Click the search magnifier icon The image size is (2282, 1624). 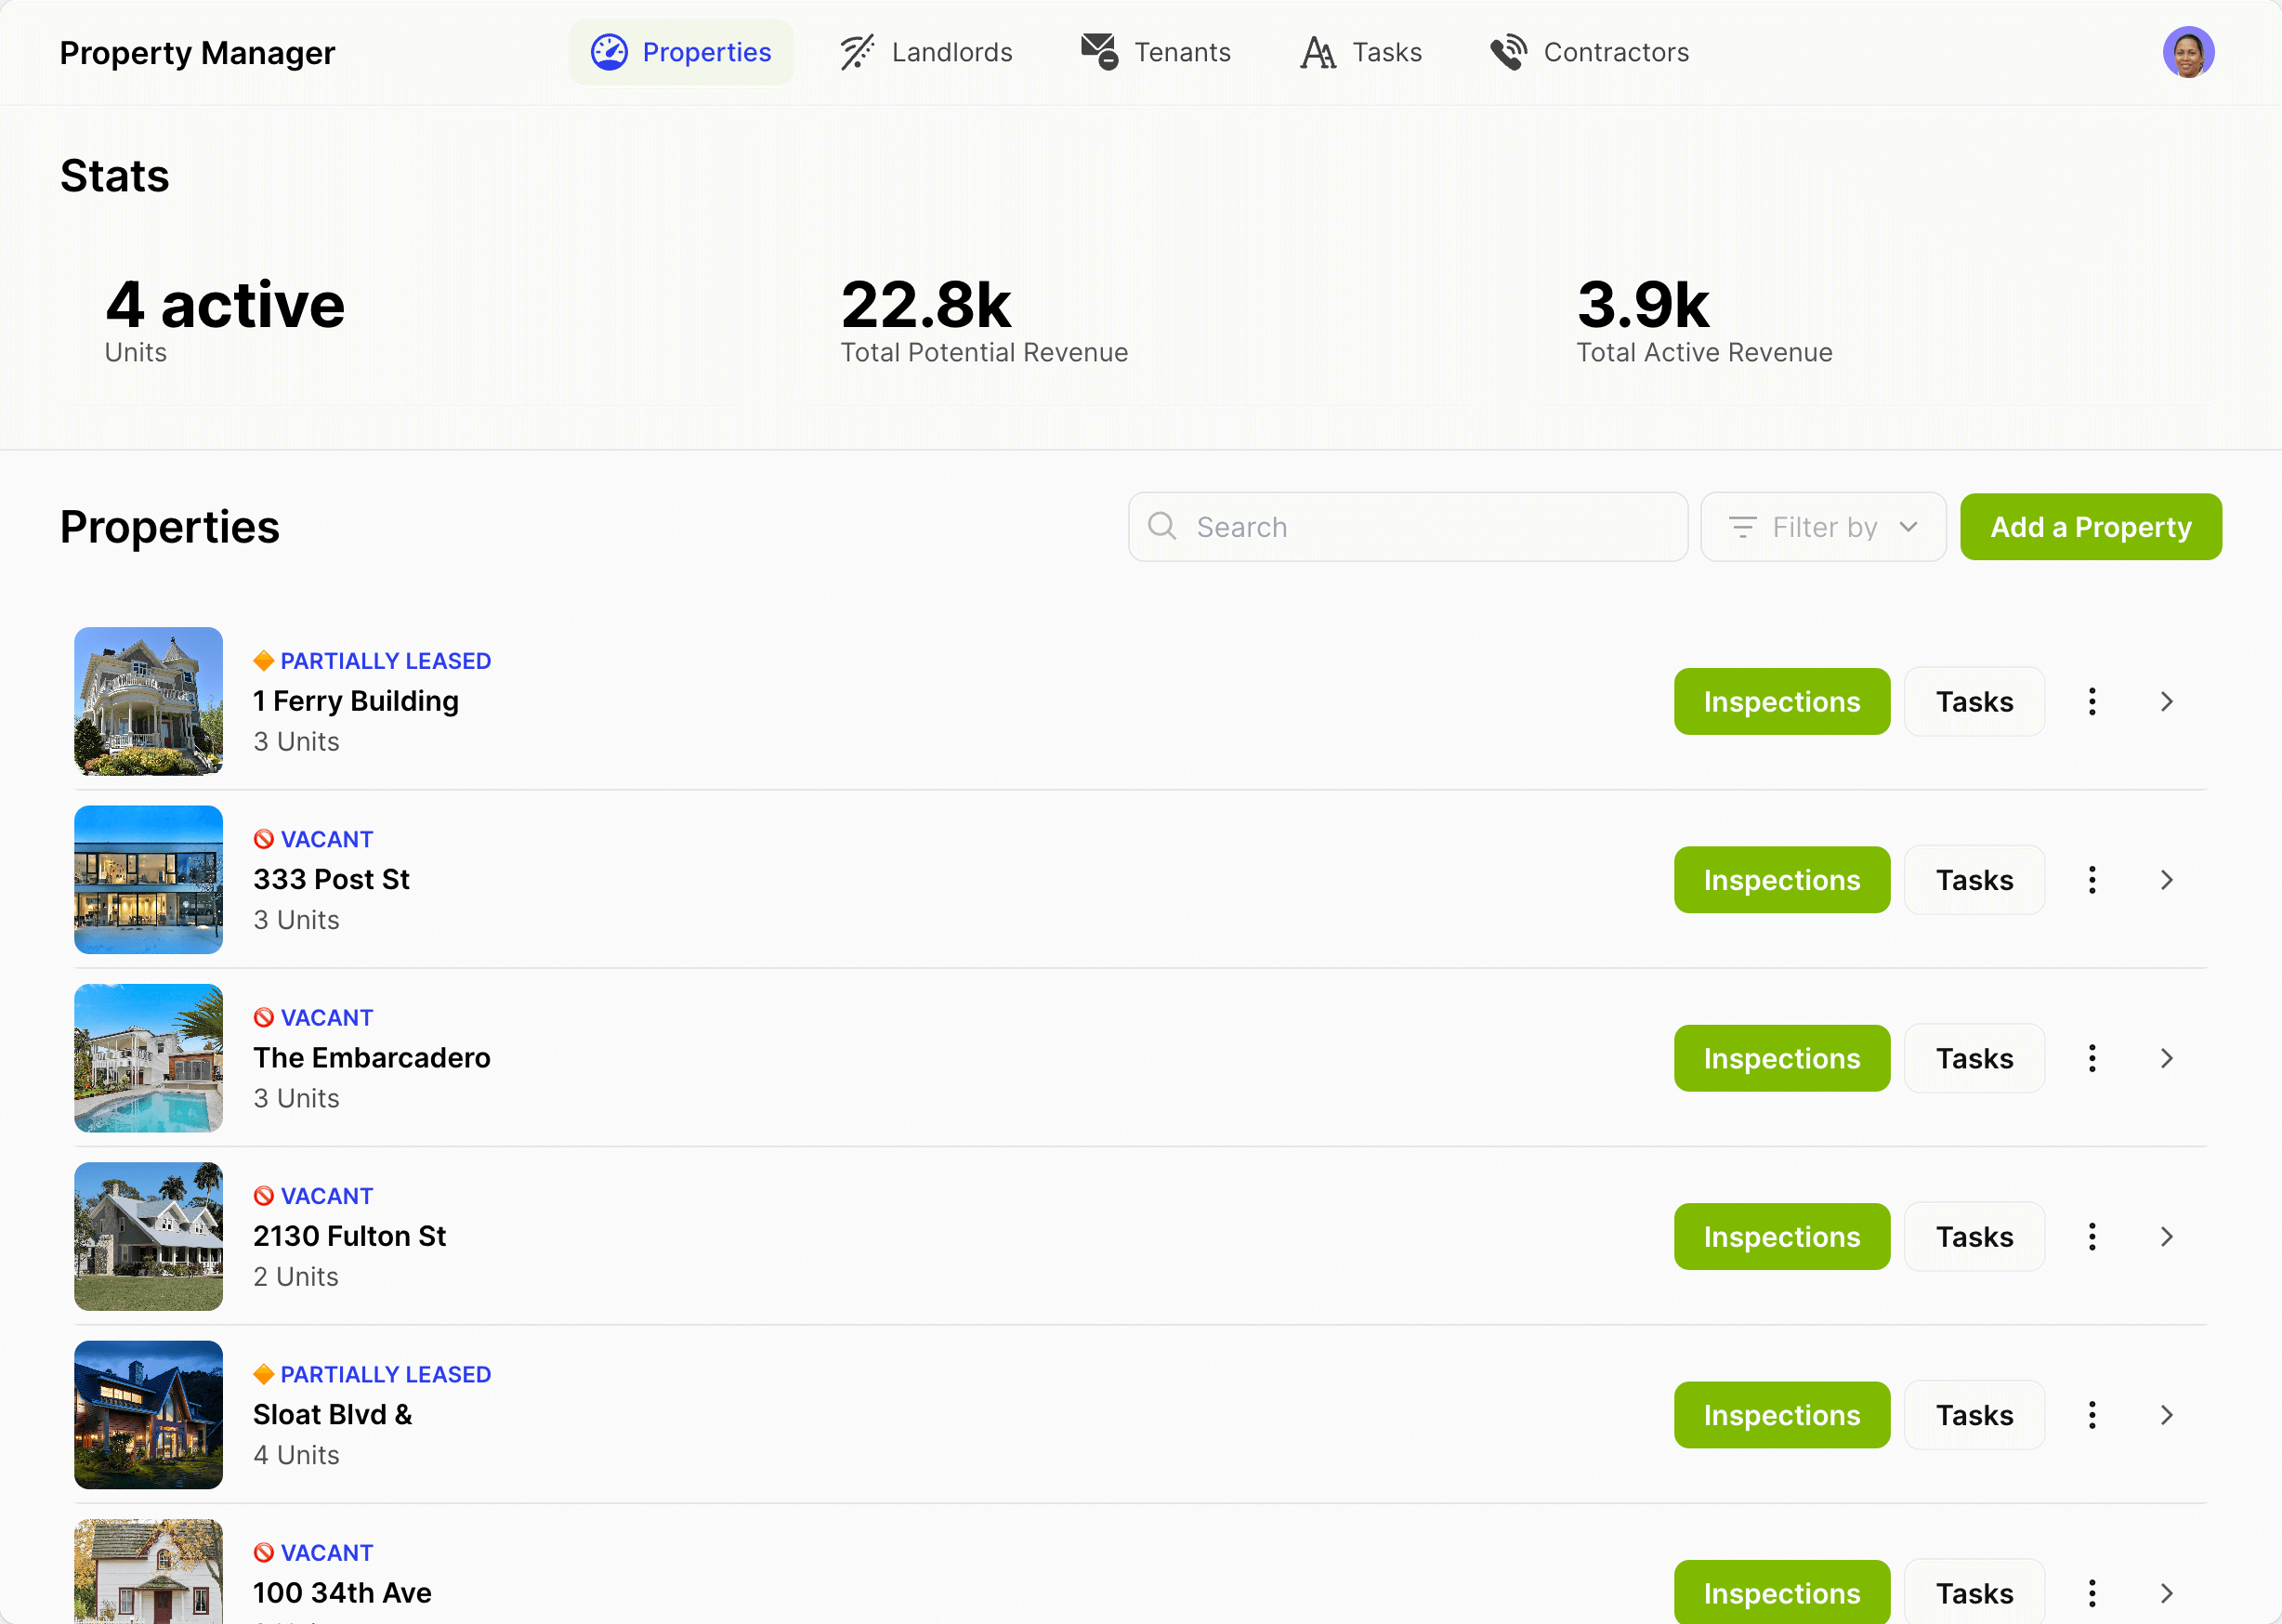1162,526
